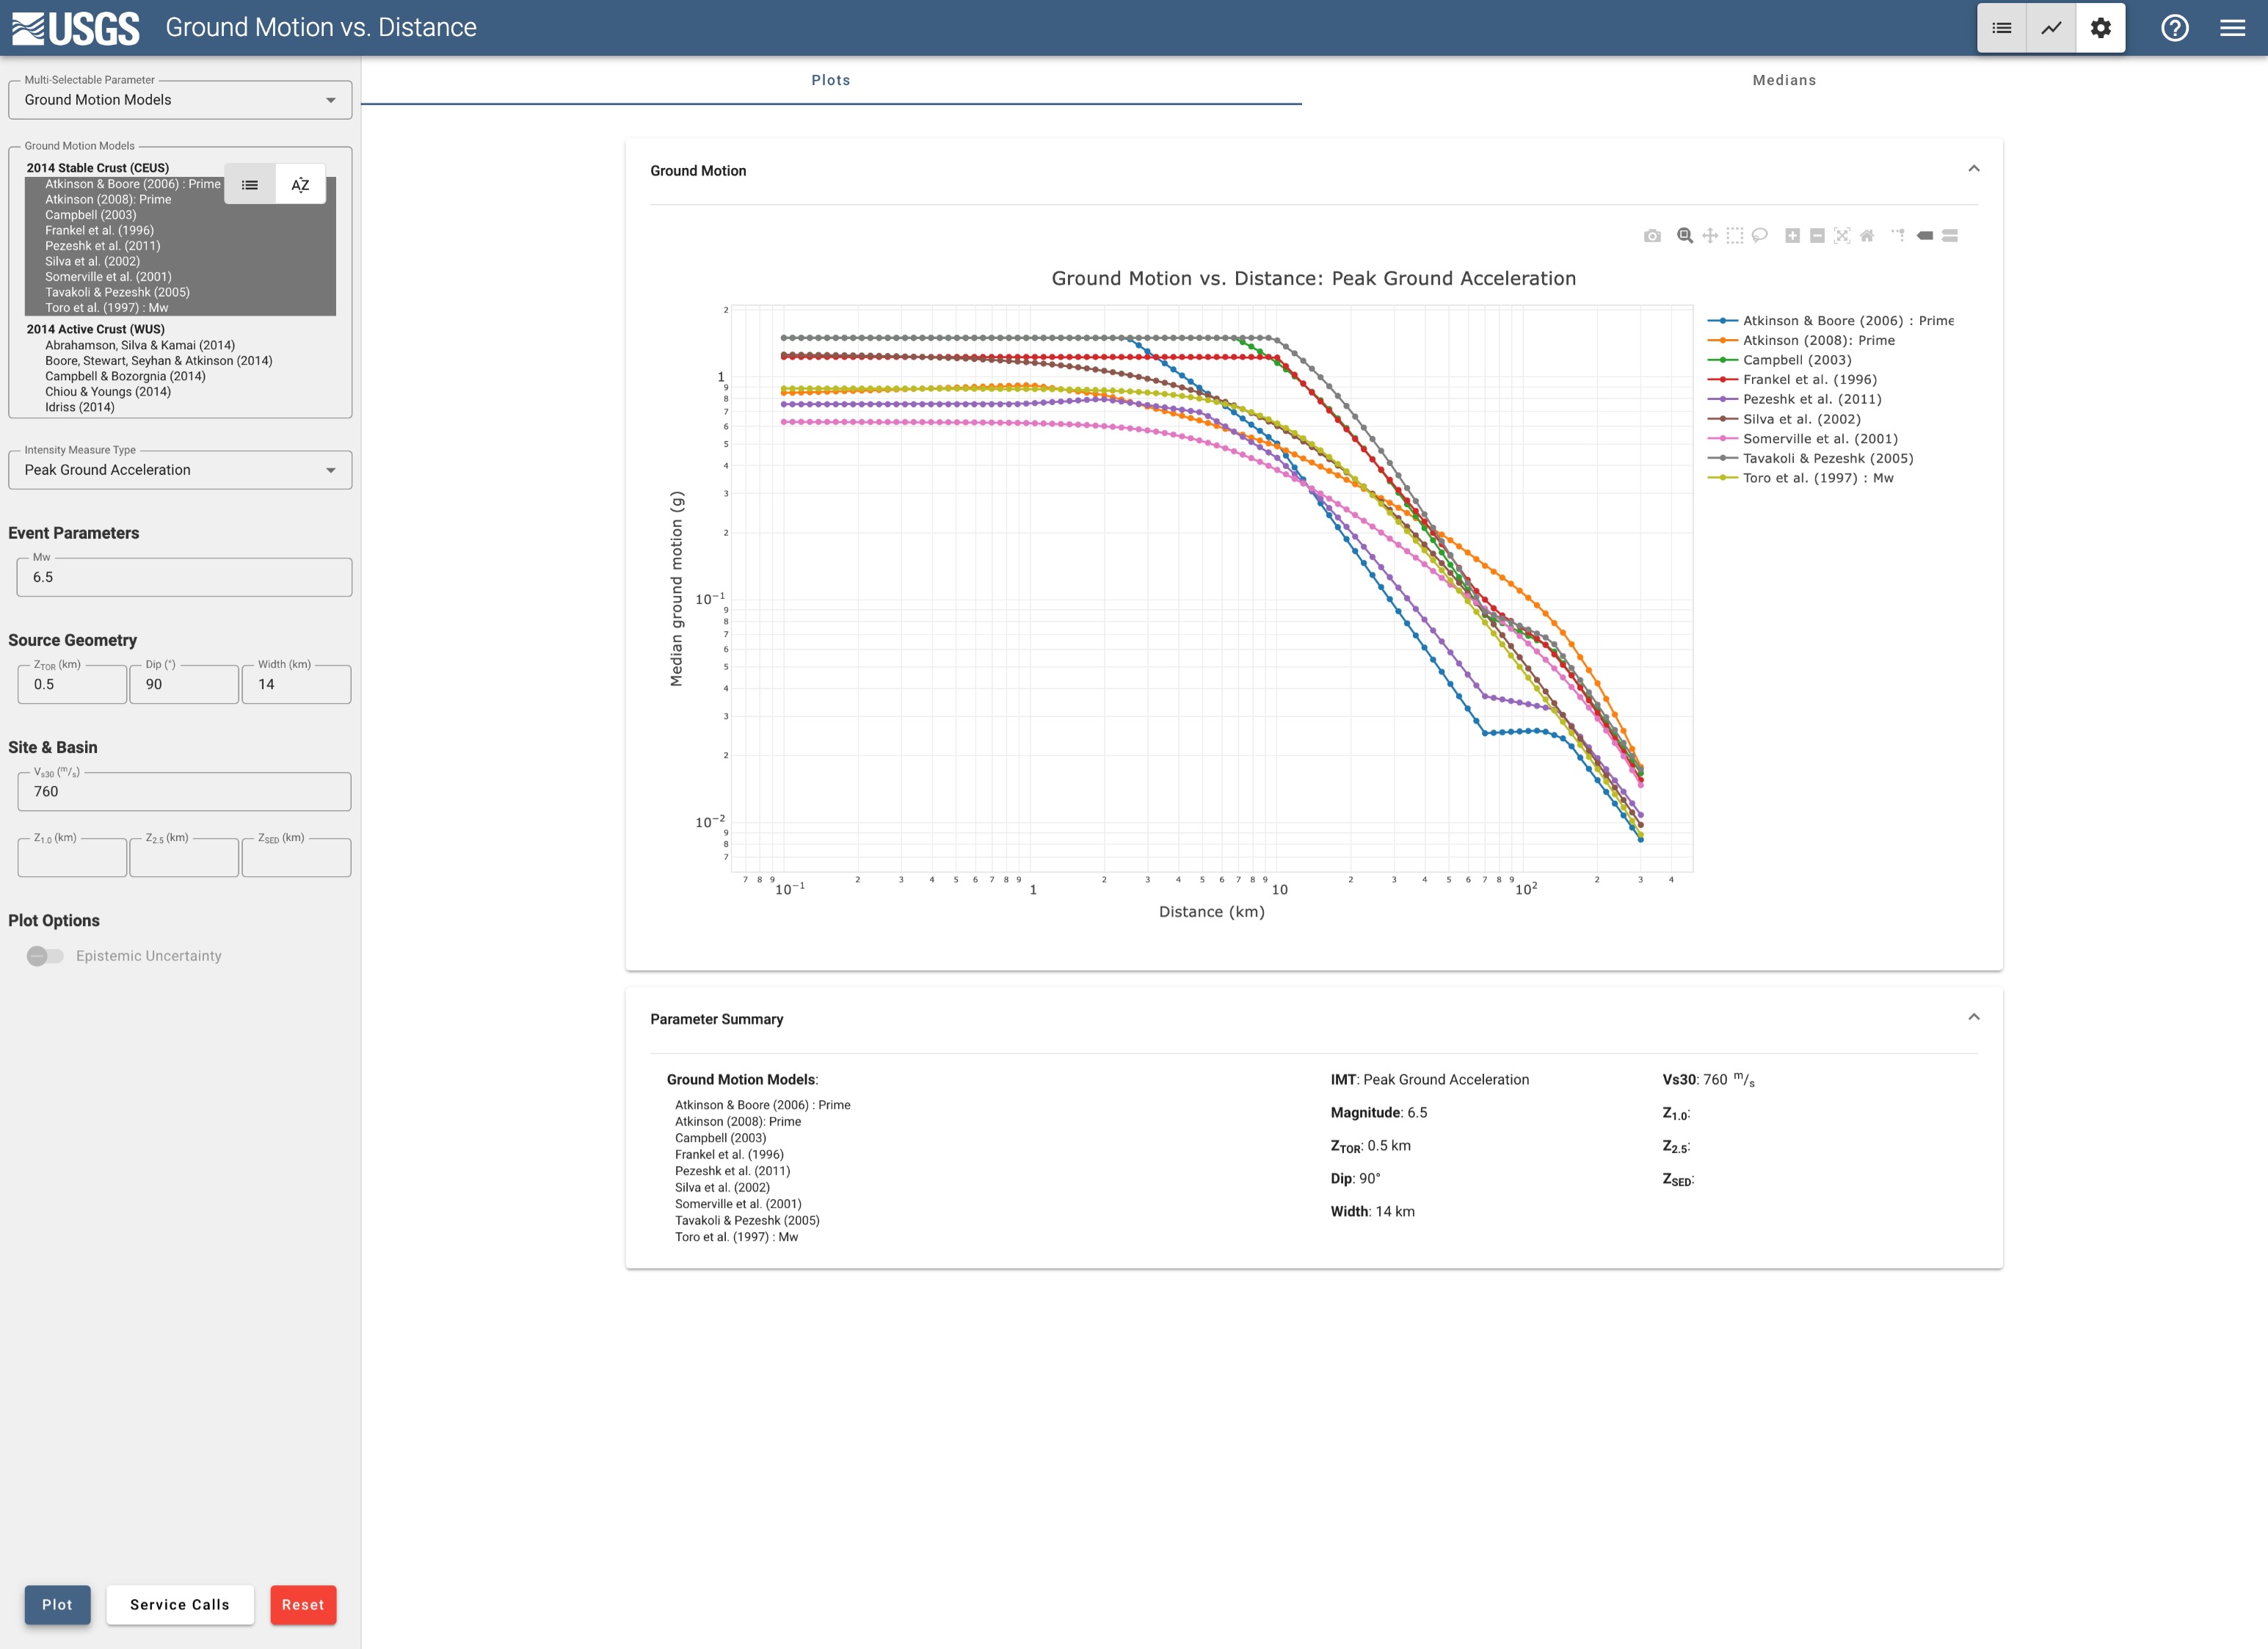Toggle Atkinson & Boore (2006) legend trace
Image resolution: width=2268 pixels, height=1649 pixels.
pyautogui.click(x=1830, y=321)
